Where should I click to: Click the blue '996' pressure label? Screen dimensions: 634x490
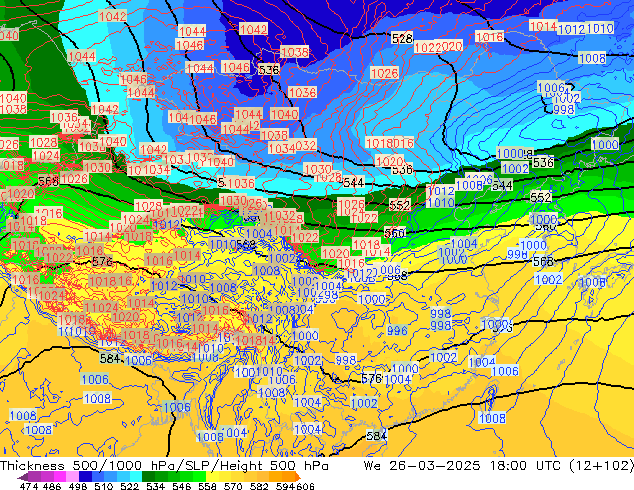(397, 330)
